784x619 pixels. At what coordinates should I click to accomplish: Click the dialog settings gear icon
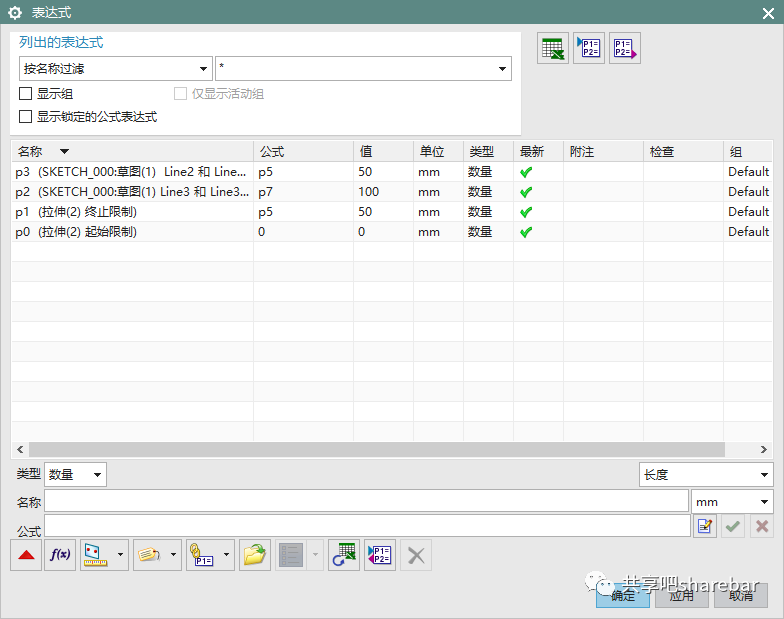[x=15, y=12]
